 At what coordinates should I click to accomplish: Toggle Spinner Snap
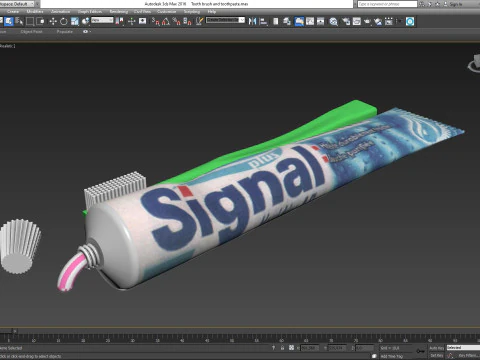pos(187,22)
